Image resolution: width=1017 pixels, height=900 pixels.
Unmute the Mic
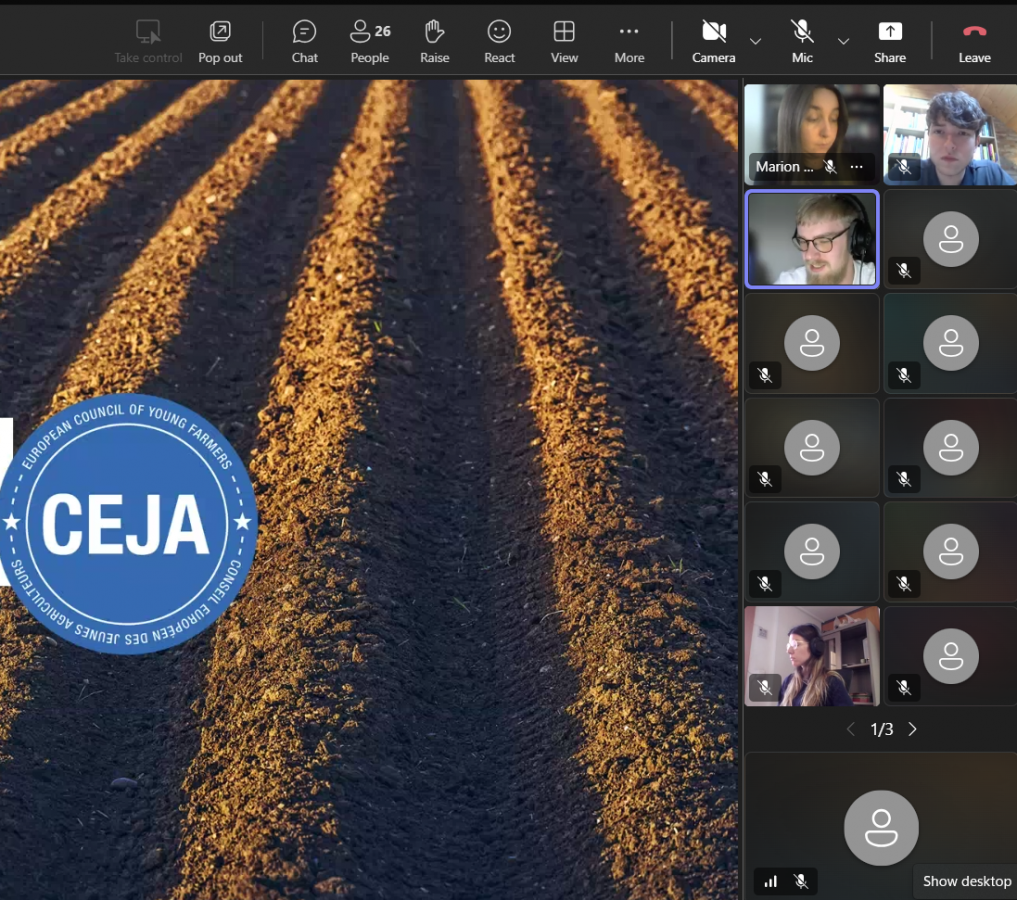click(x=802, y=41)
